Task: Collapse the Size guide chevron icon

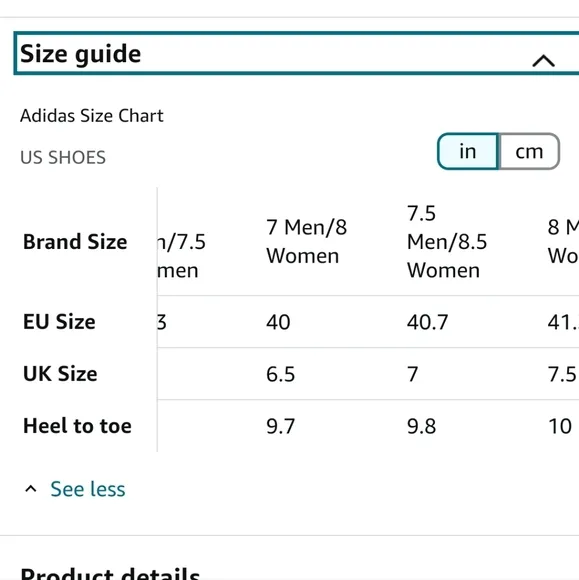Action: 543,61
